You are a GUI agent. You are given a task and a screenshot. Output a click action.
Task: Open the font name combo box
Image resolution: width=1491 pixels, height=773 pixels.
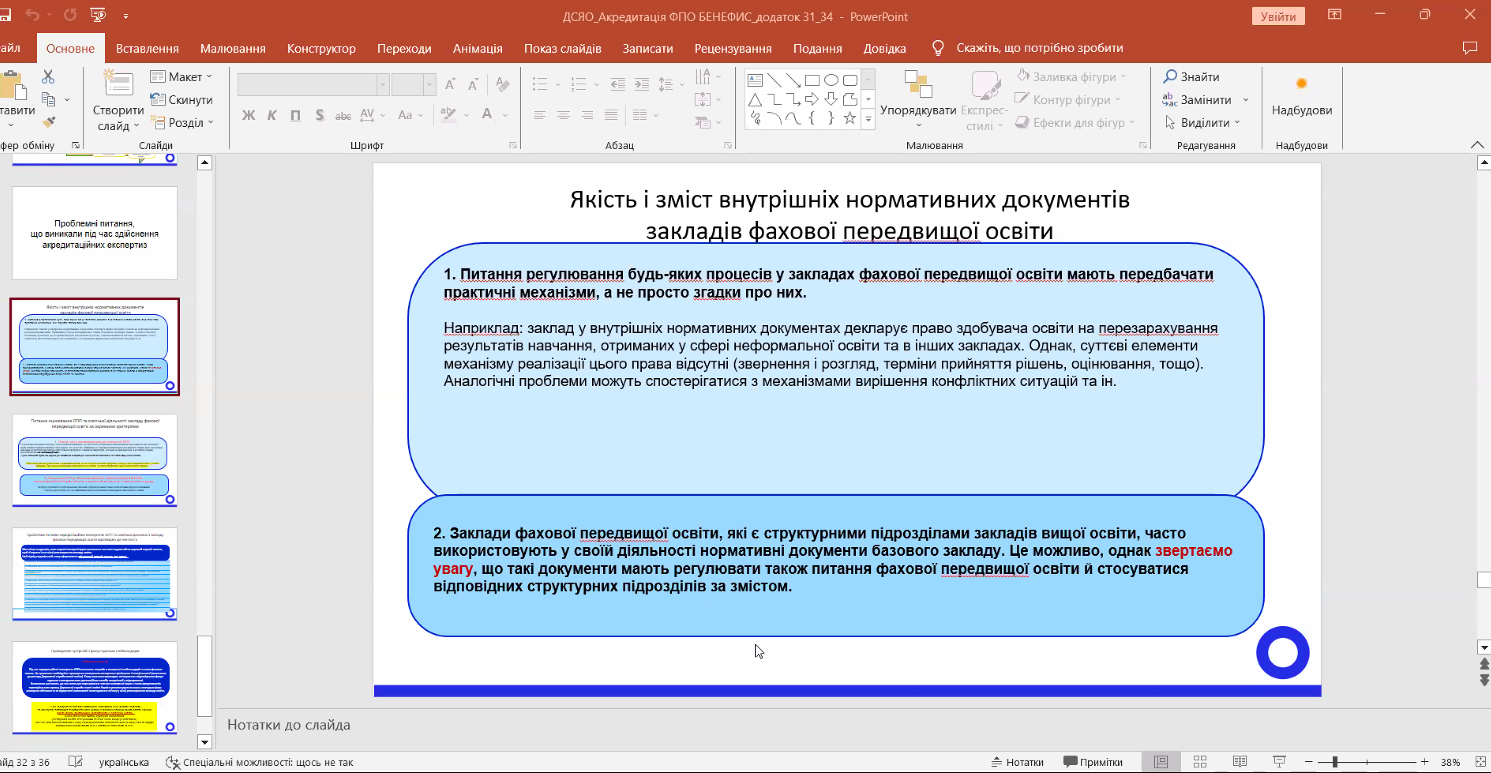pos(312,85)
